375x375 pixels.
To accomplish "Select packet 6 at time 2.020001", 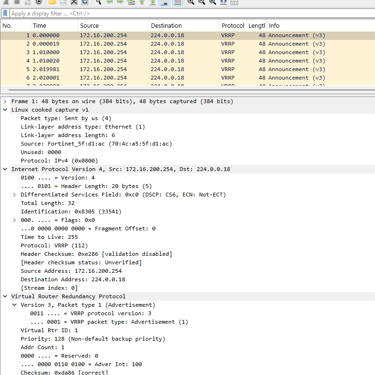I will (187, 78).
